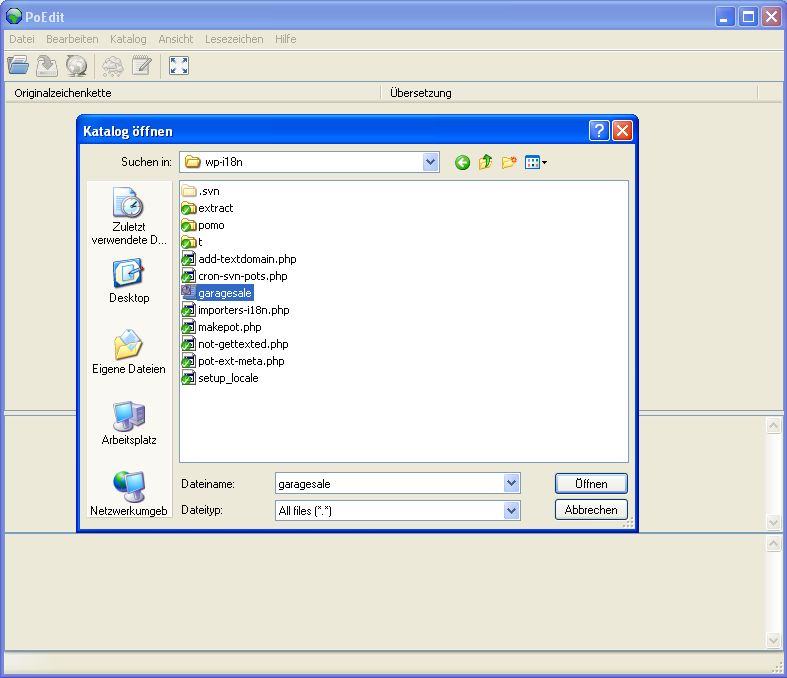The image size is (787, 678).
Task: Click middle pane scrollbar down arrow
Action: click(x=773, y=522)
